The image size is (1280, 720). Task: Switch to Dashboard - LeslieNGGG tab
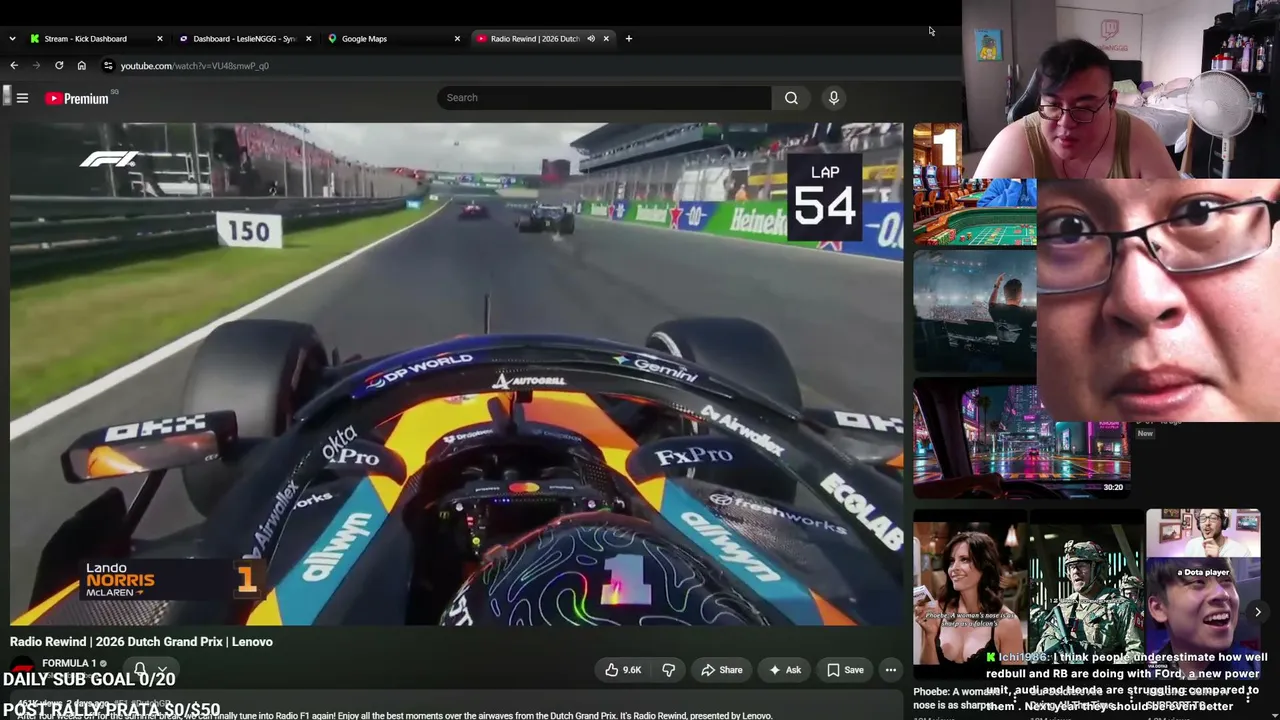244,38
